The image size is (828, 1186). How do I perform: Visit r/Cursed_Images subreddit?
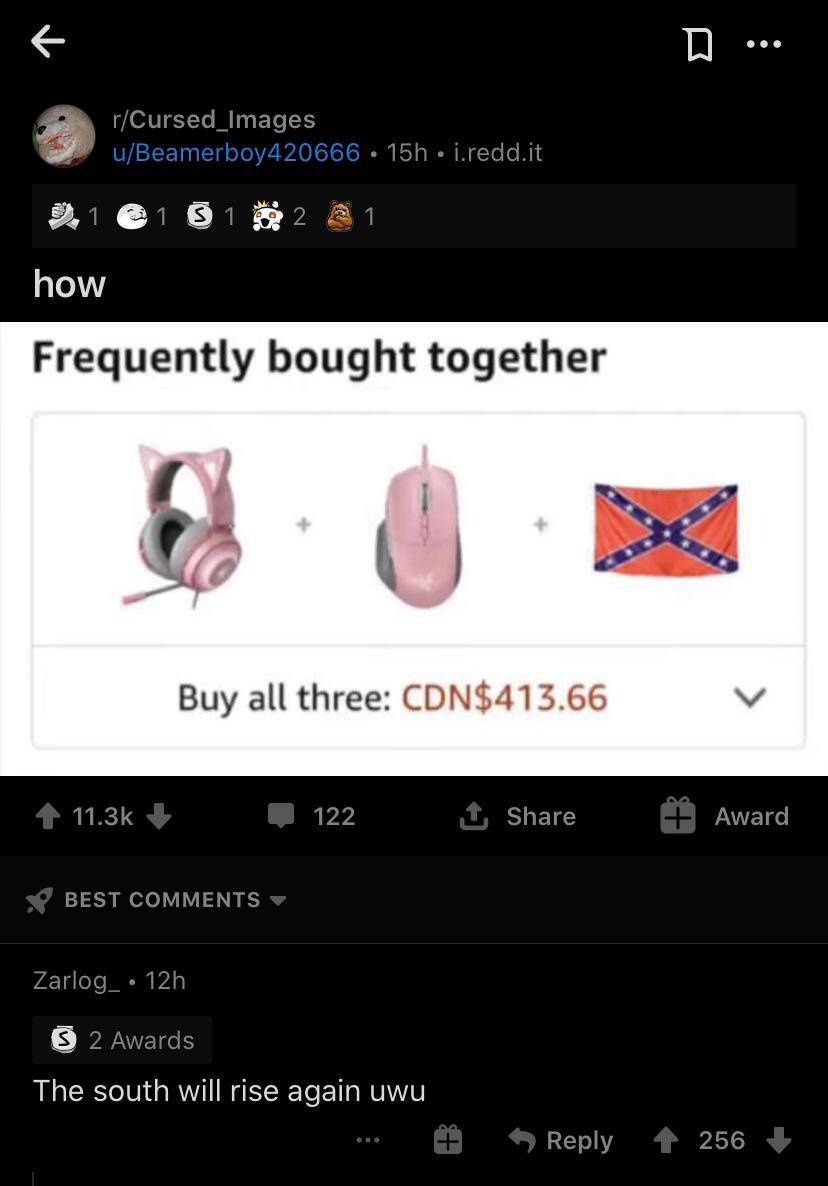214,120
